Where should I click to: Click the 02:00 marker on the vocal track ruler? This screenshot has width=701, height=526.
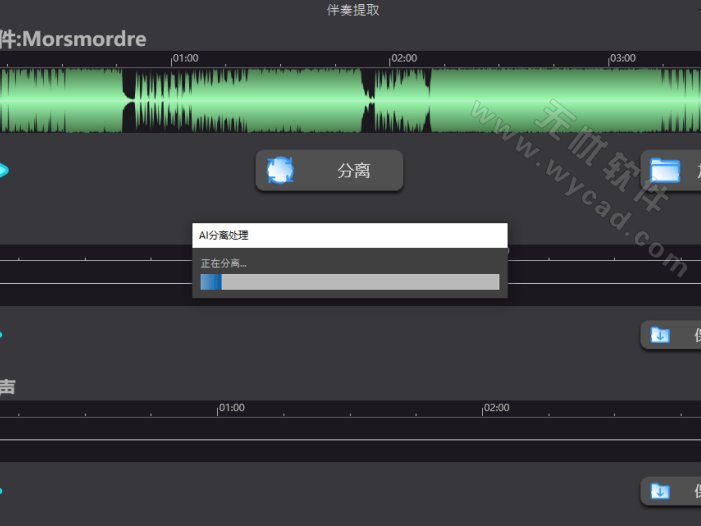point(496,408)
